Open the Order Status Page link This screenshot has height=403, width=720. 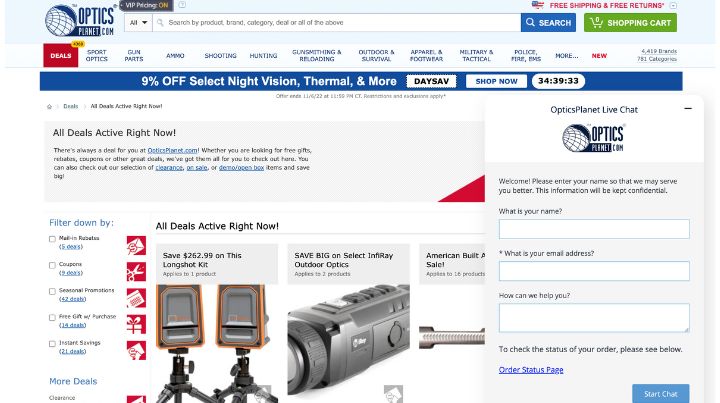531,369
